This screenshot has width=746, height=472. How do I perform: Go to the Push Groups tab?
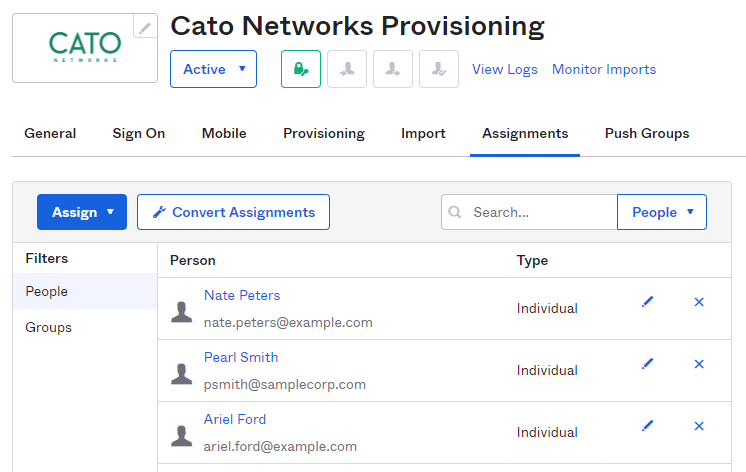tap(646, 133)
